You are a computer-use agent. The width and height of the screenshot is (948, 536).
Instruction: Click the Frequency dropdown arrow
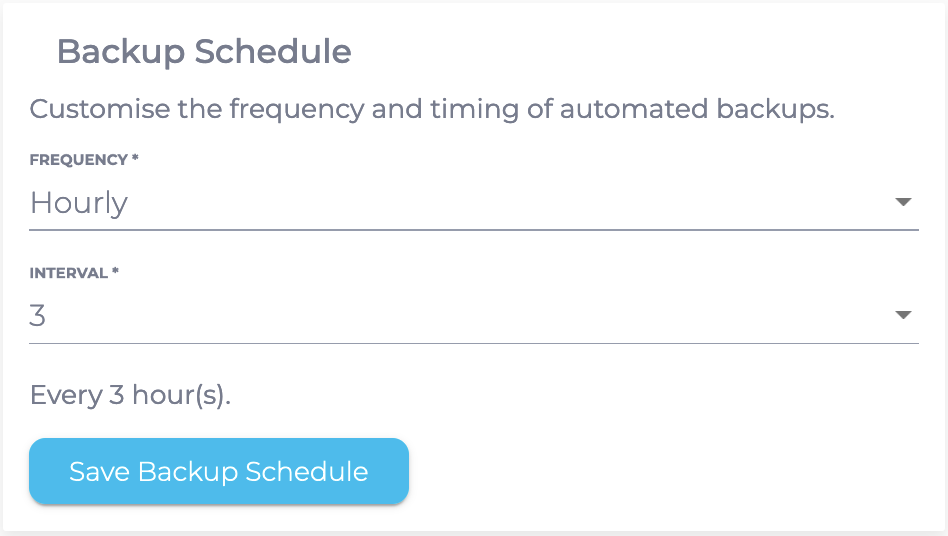click(903, 202)
